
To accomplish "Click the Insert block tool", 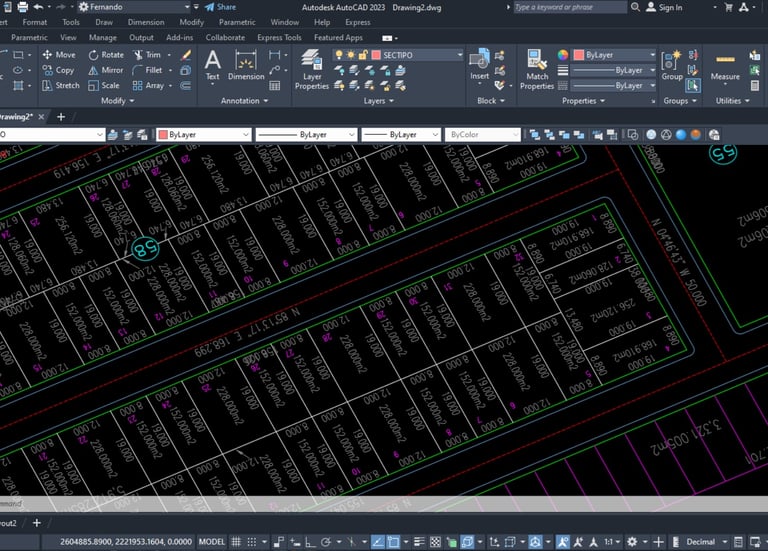I will (480, 64).
